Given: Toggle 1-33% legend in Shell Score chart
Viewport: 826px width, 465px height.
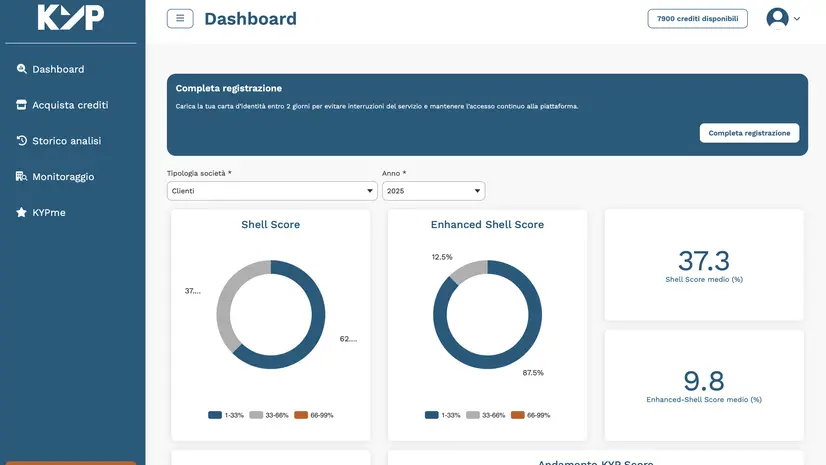Looking at the screenshot, I should click(x=225, y=415).
